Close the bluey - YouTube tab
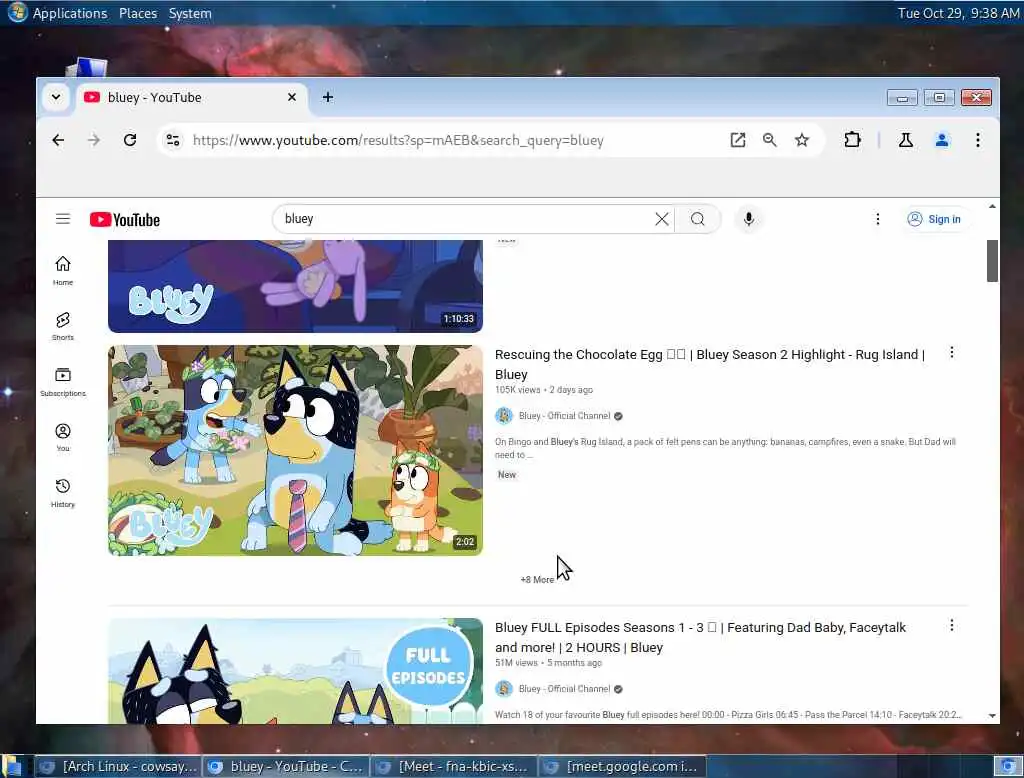Screen dimensions: 1024x778 292,97
